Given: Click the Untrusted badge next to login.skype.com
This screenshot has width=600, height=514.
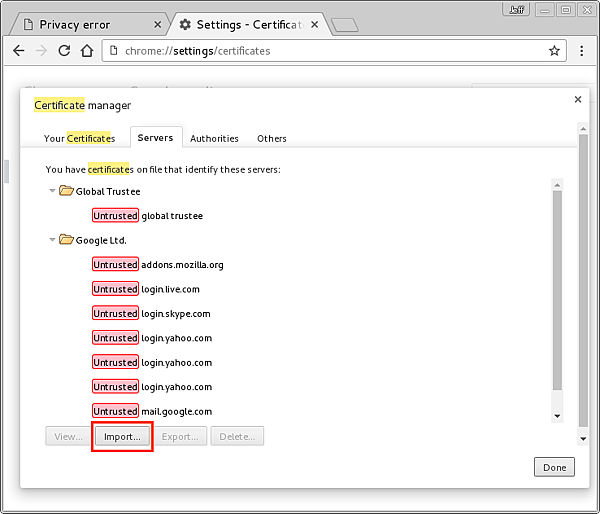Looking at the screenshot, I should point(115,313).
